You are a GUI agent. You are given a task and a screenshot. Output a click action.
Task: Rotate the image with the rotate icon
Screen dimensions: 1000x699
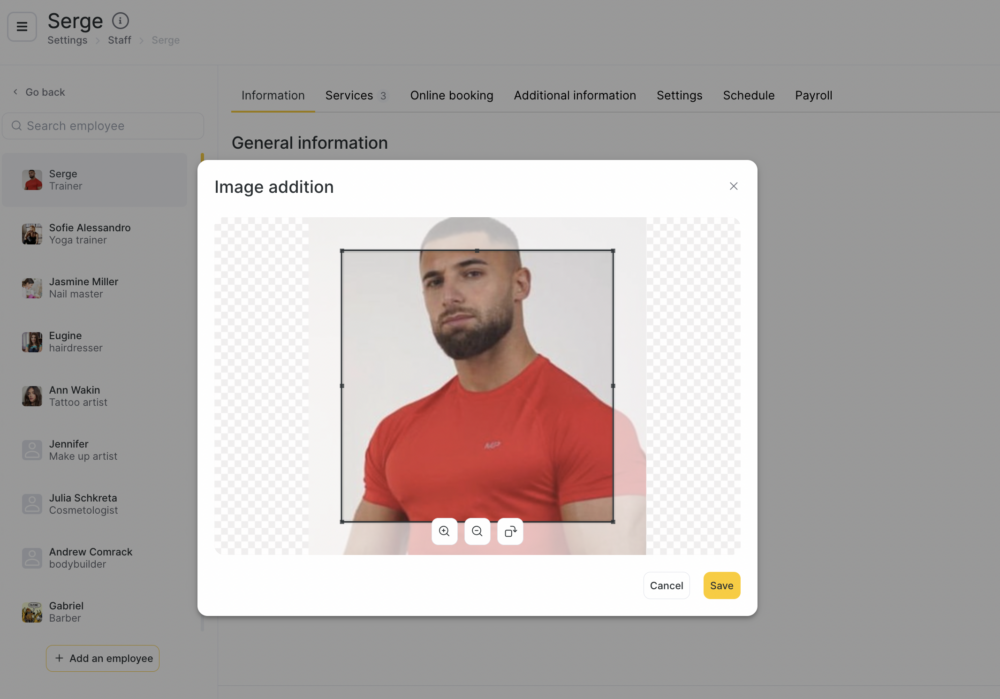510,531
